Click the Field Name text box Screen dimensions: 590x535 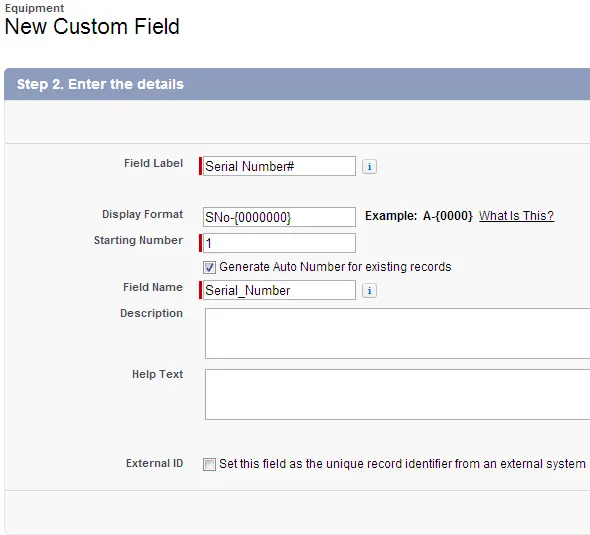[x=279, y=290]
